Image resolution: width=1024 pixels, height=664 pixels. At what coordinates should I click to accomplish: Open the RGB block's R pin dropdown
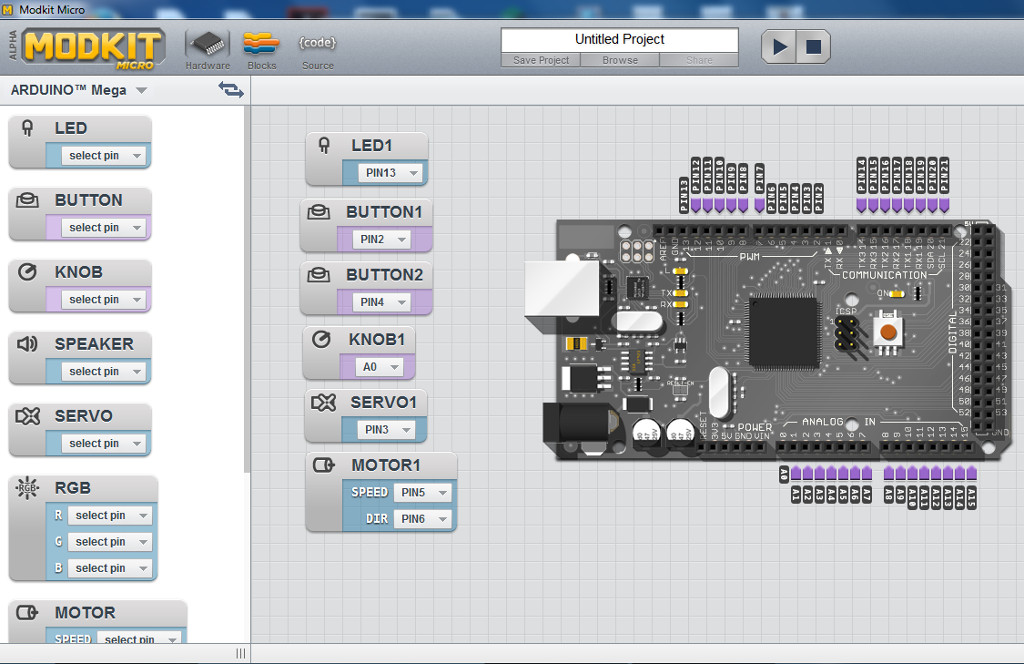[110, 515]
